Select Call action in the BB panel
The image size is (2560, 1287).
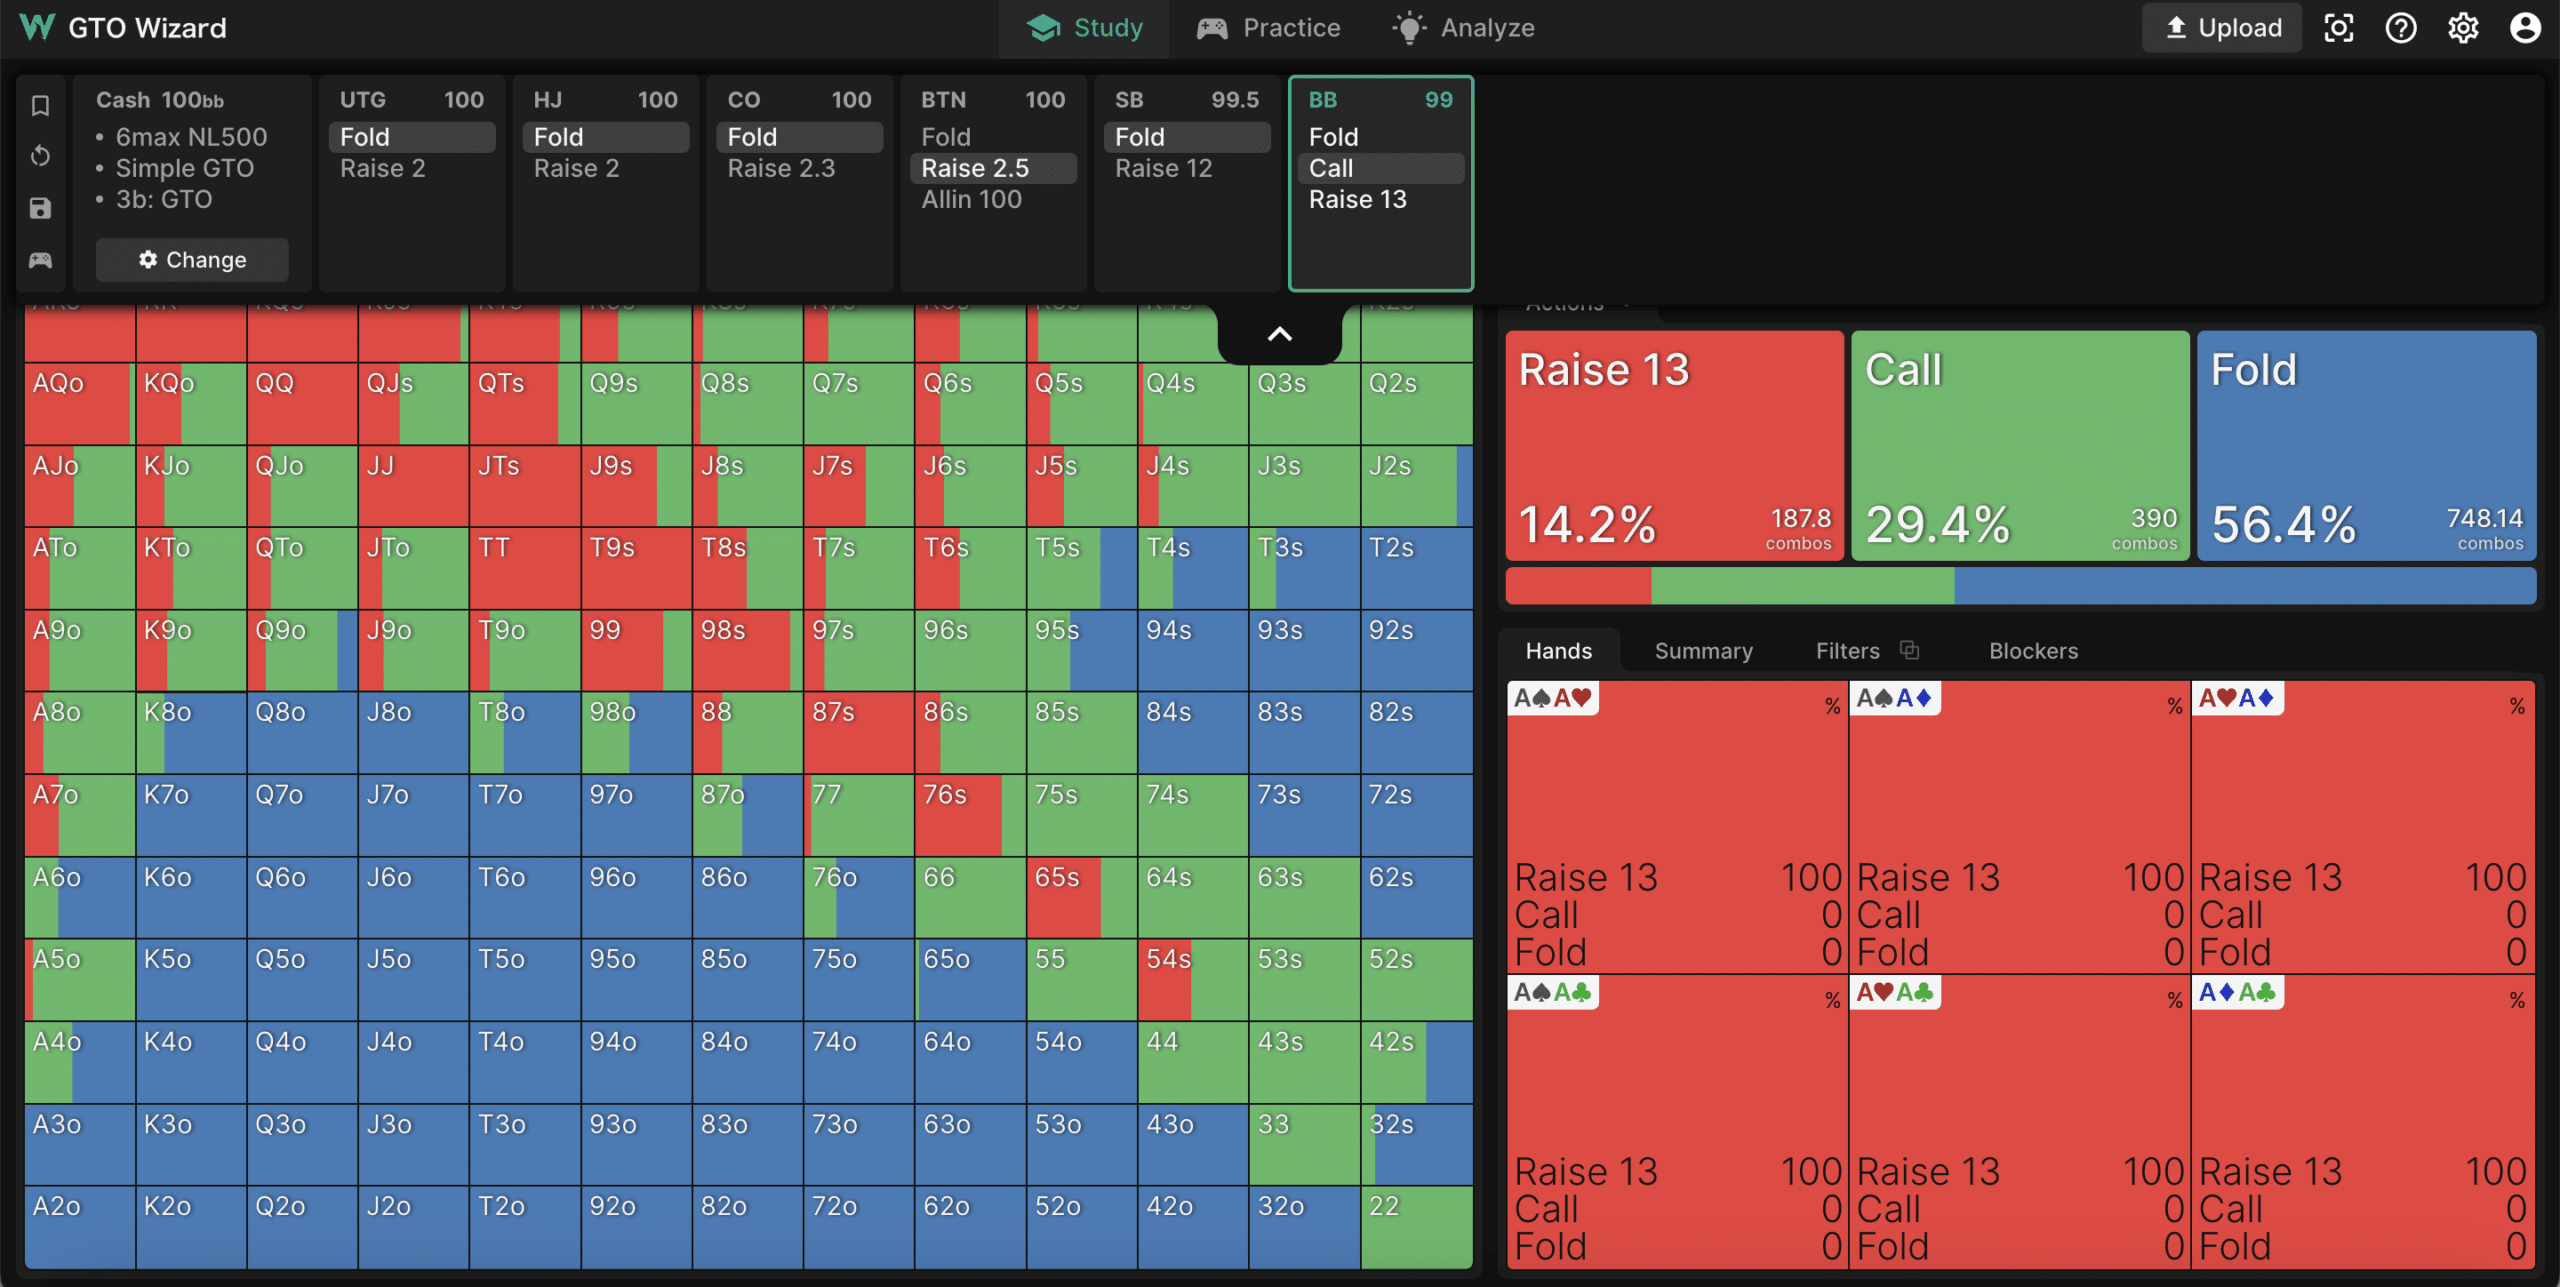click(1379, 168)
